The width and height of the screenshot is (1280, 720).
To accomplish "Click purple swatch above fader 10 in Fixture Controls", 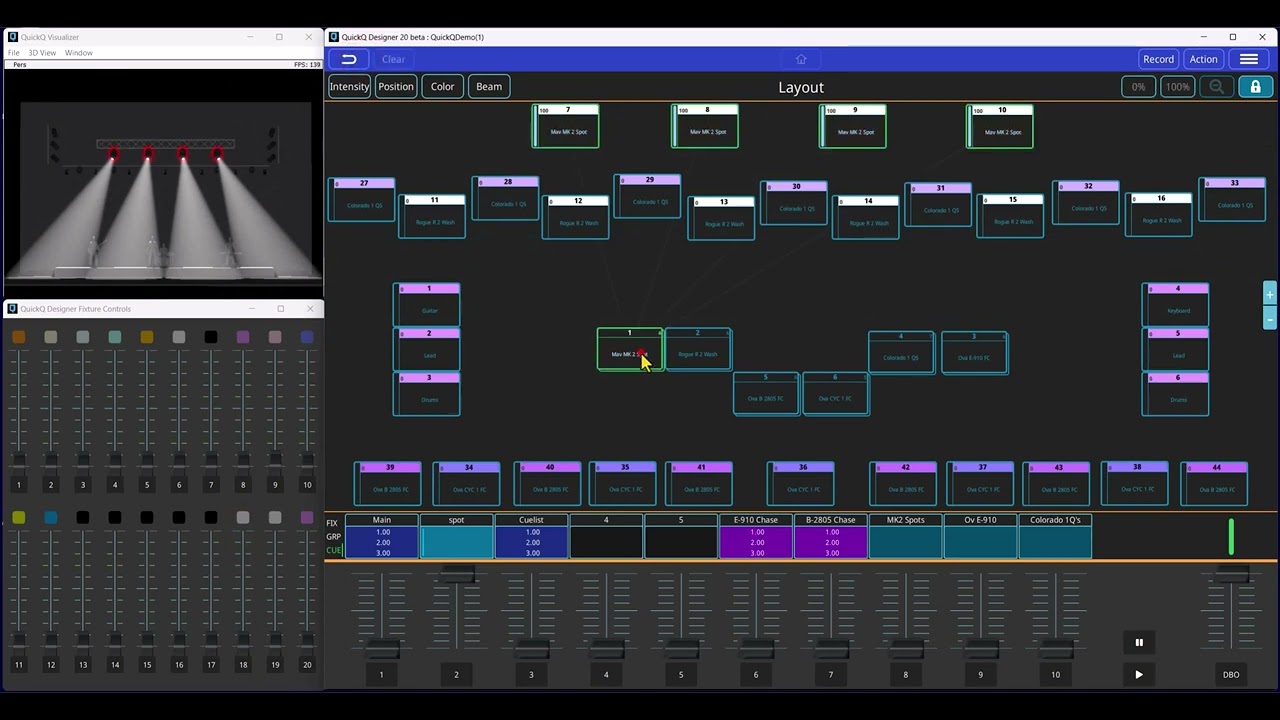I will pos(307,338).
